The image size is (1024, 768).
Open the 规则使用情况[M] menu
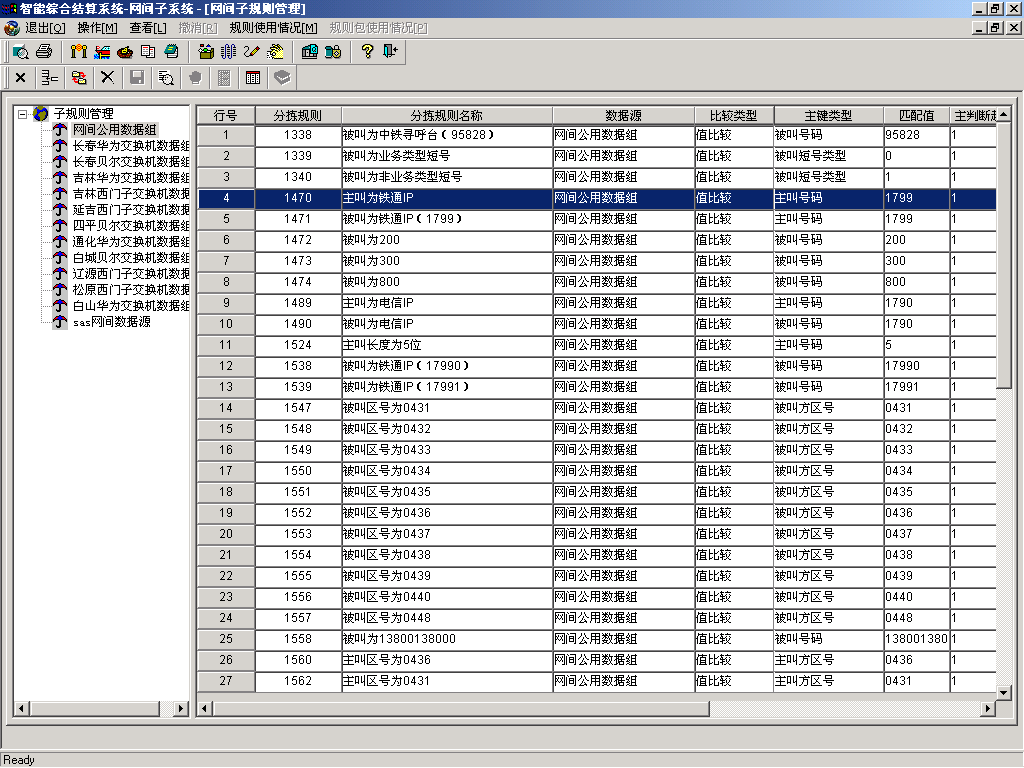(x=273, y=27)
